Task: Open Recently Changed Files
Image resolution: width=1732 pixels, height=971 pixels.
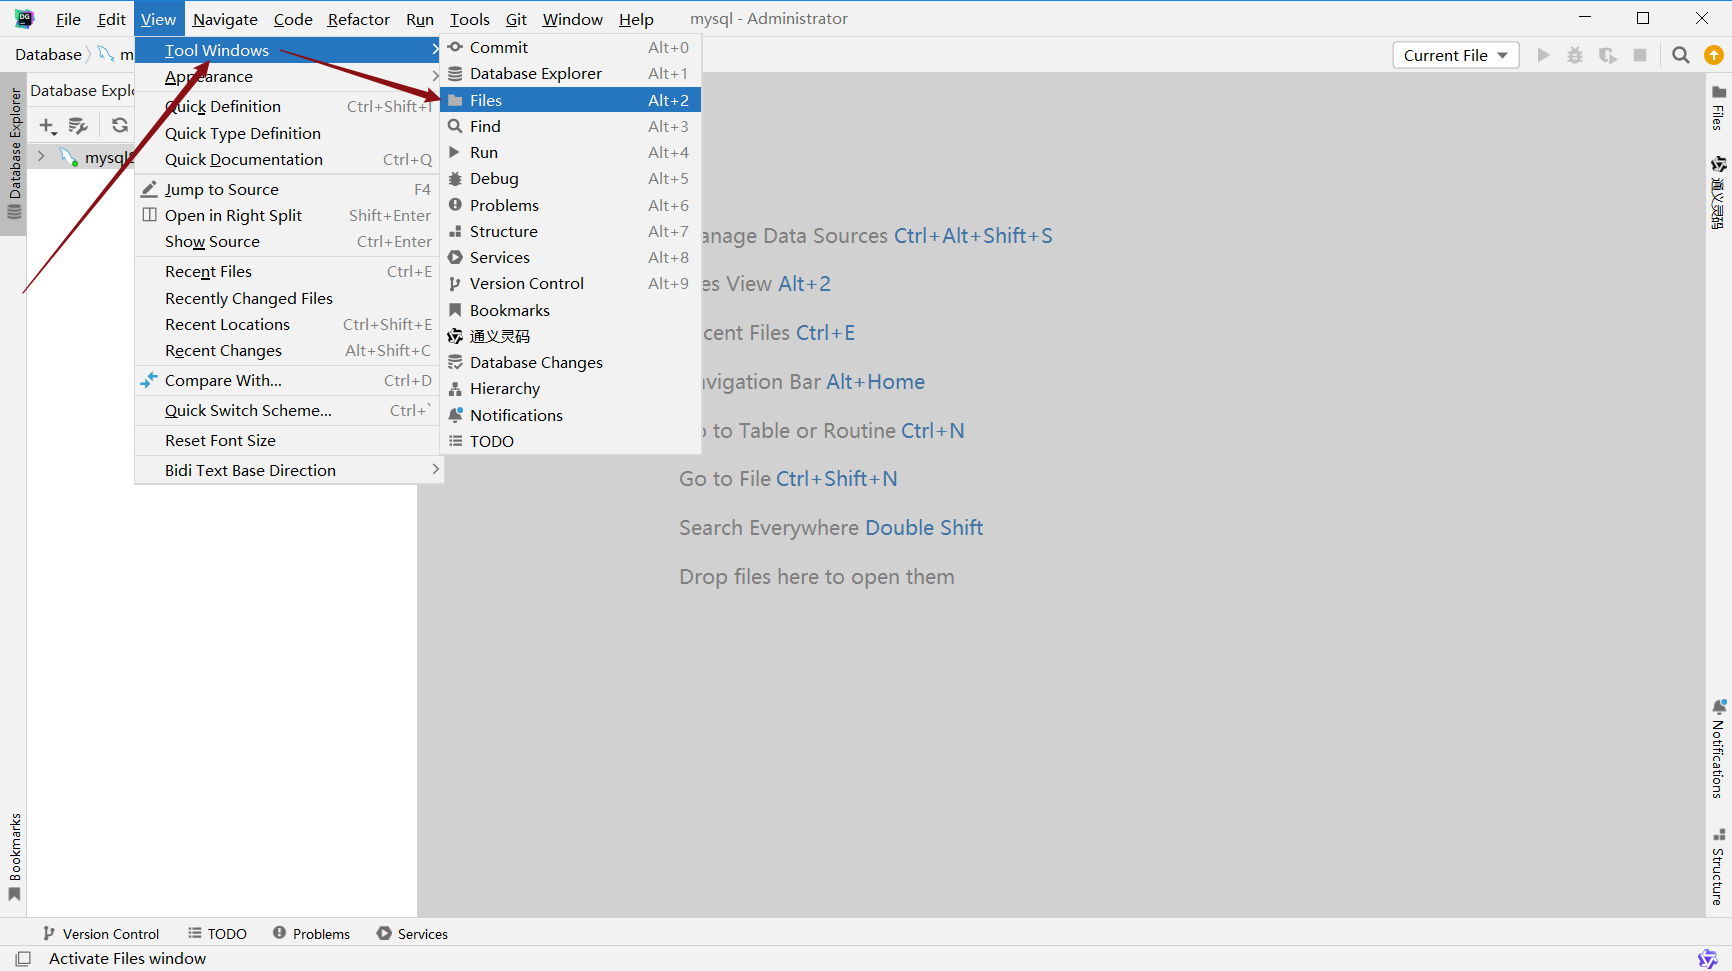Action: (x=288, y=298)
